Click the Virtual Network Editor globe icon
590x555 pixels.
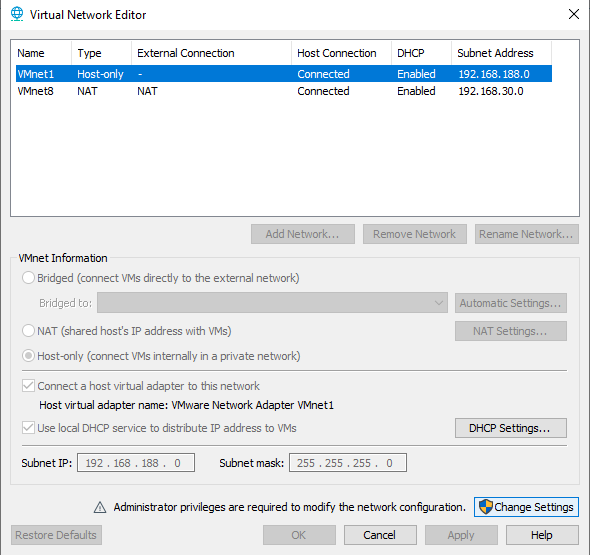[x=17, y=14]
